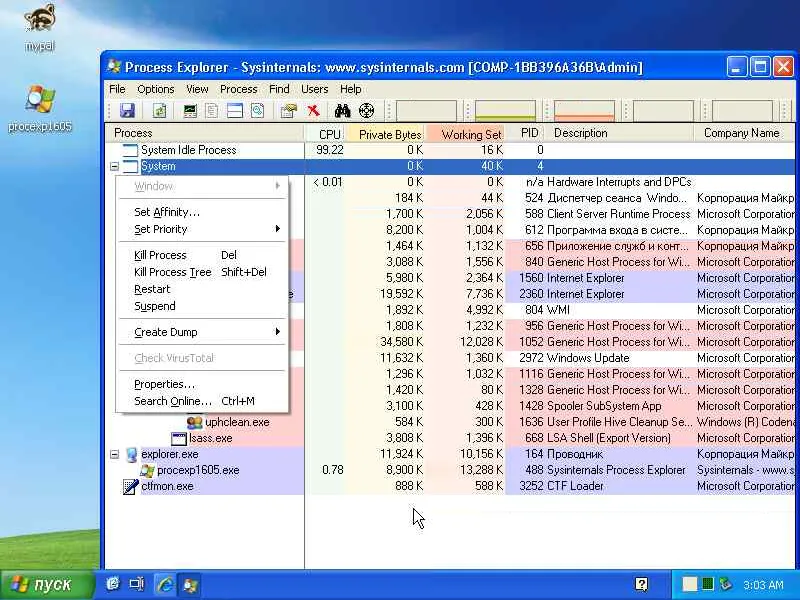800x600 pixels.
Task: Click the procexp1605 desktop icon
Action: point(40,109)
